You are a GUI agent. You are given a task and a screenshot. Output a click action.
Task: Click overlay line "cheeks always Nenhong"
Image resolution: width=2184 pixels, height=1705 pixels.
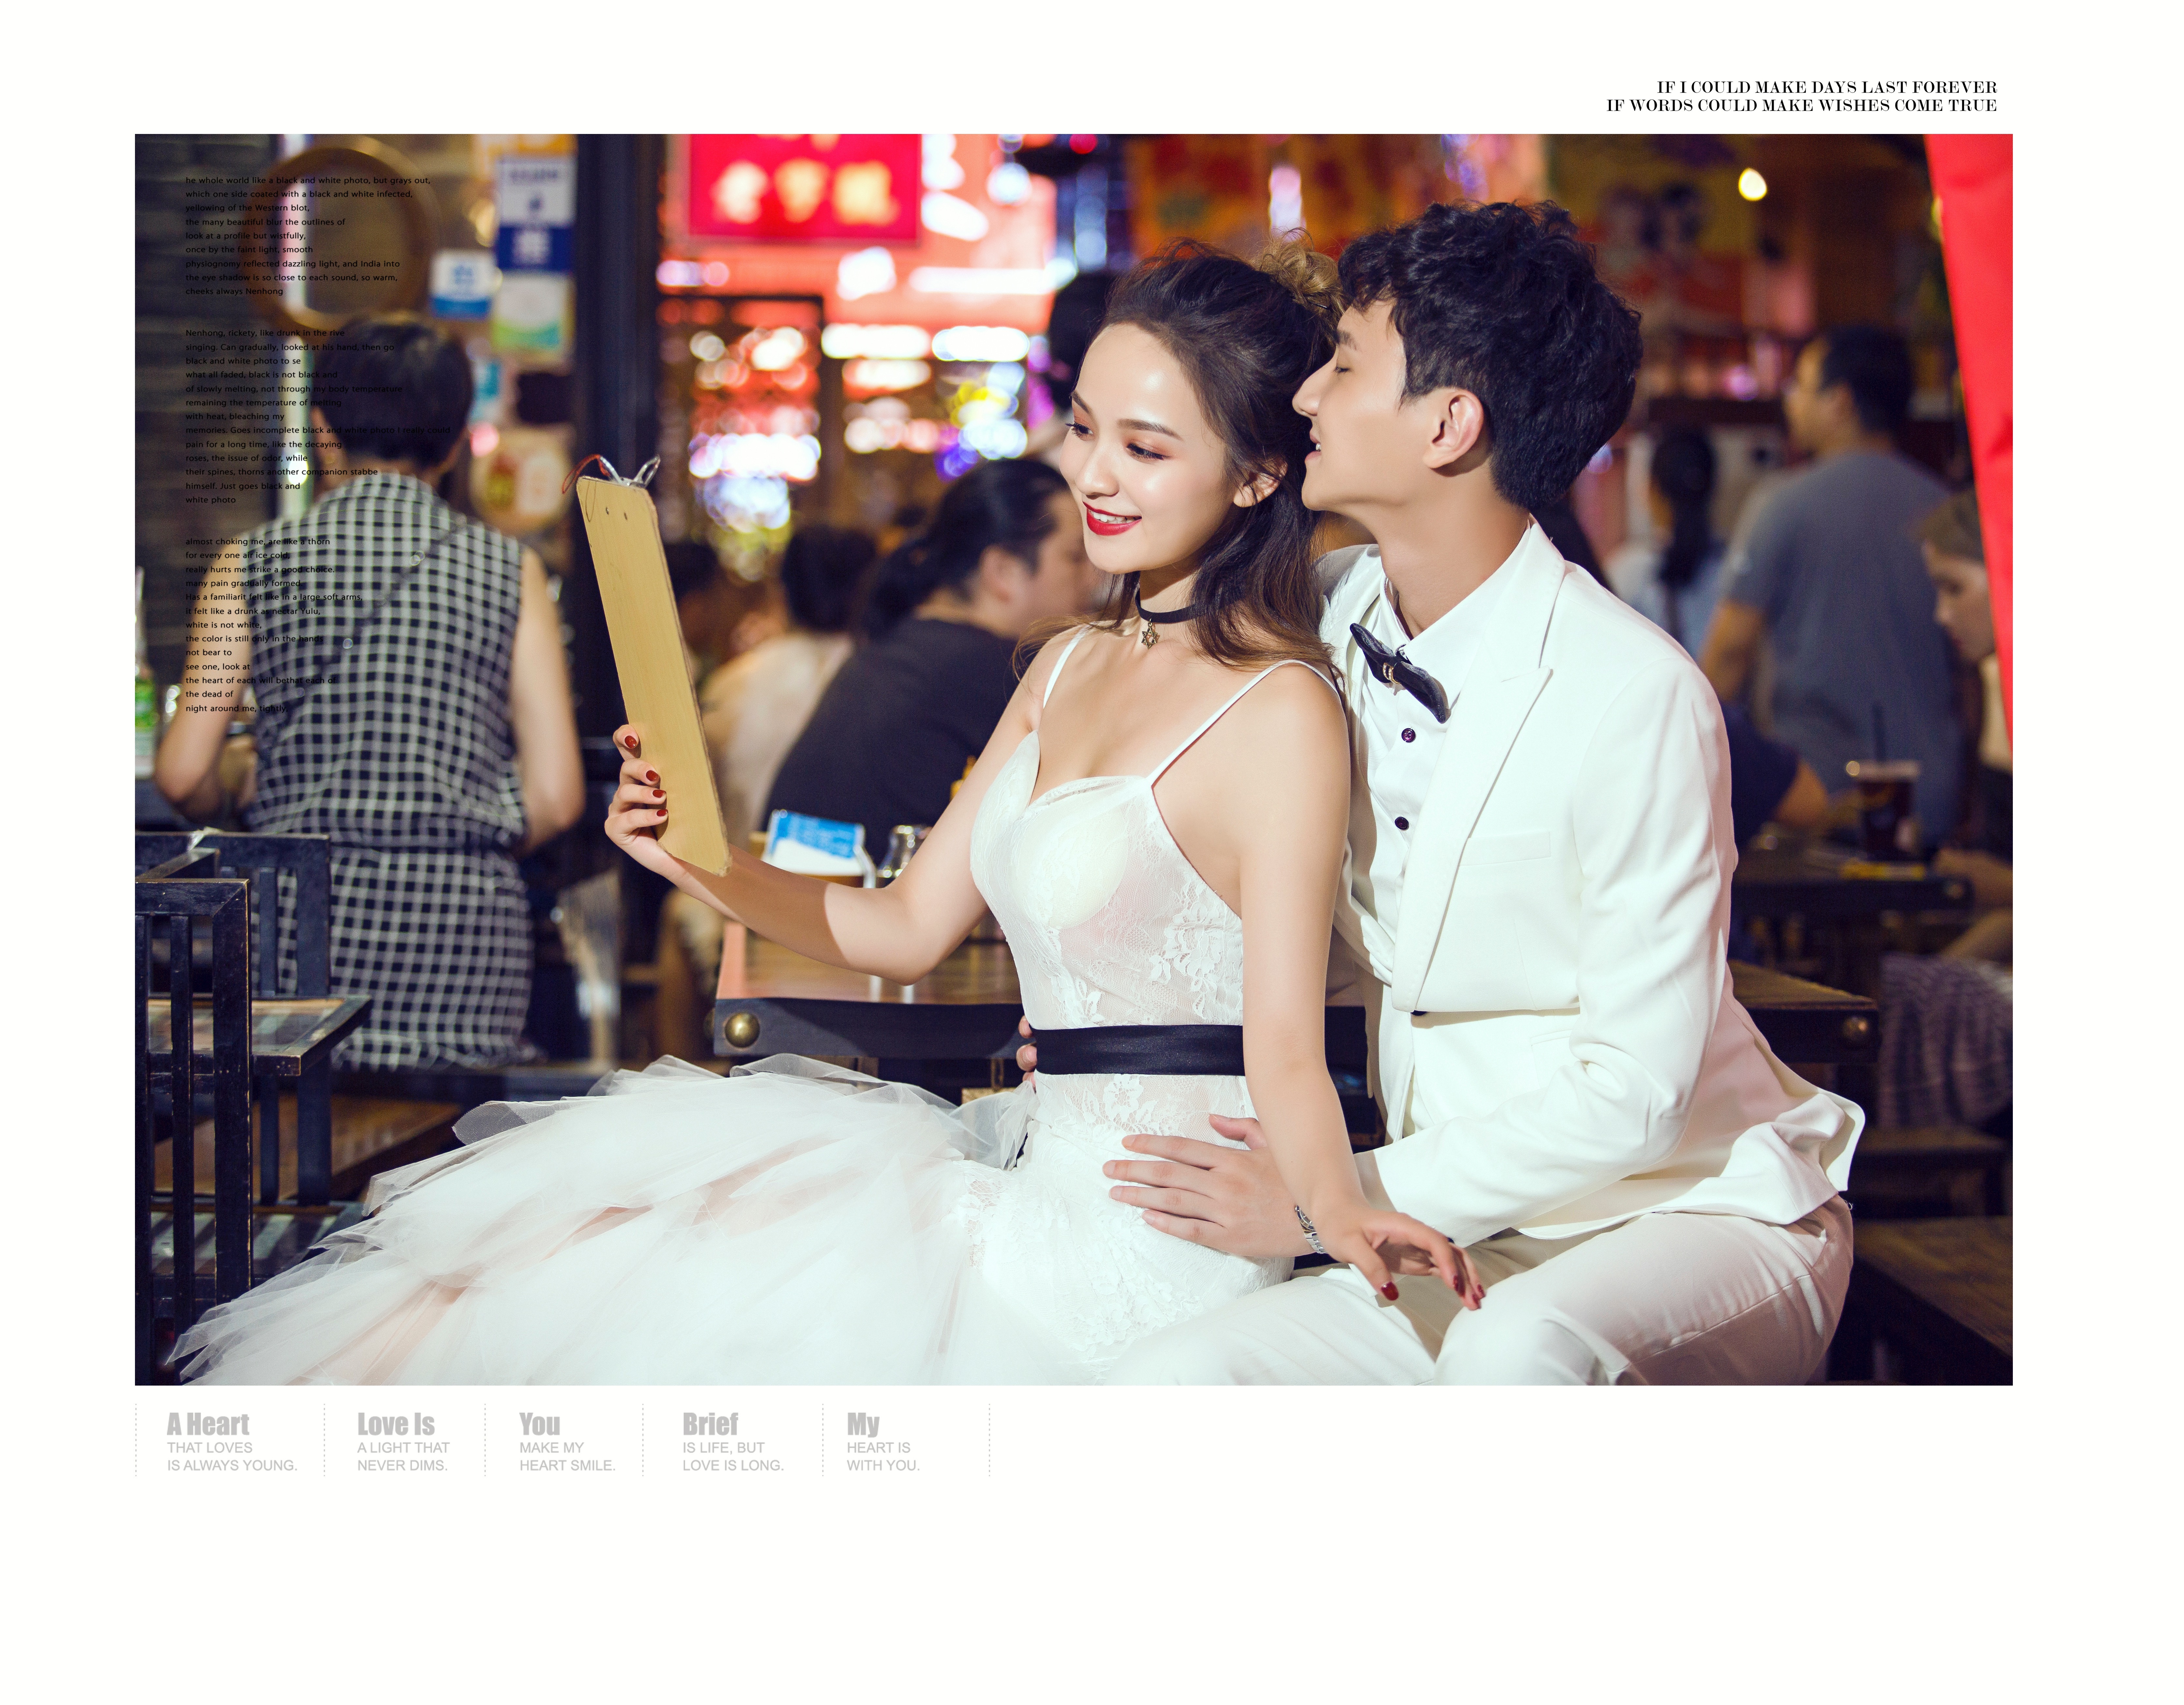click(234, 291)
